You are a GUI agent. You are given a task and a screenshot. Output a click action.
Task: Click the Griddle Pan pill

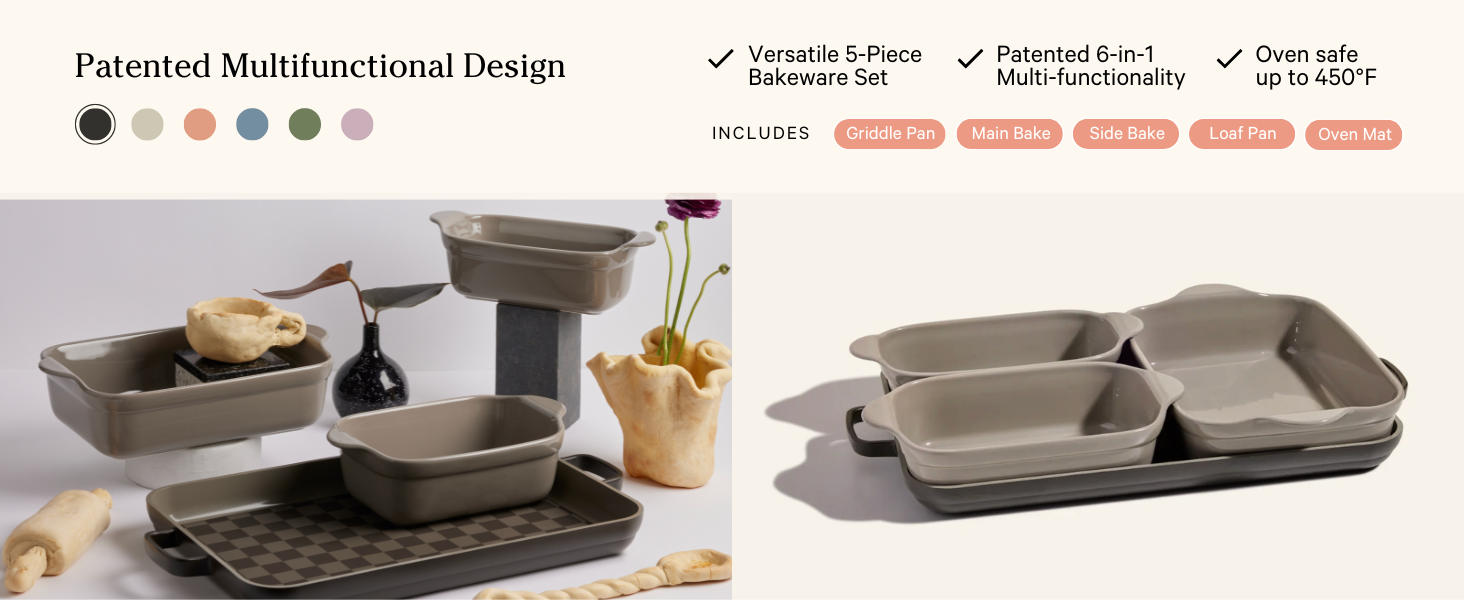tap(890, 133)
